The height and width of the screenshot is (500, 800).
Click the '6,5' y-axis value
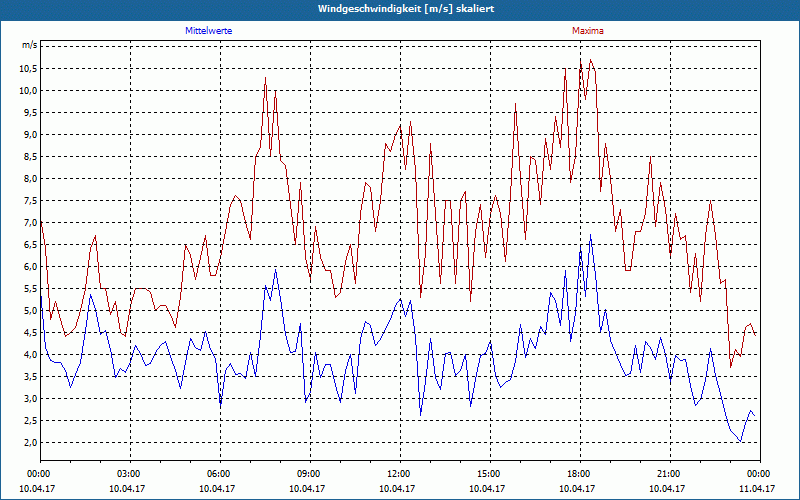(x=30, y=244)
